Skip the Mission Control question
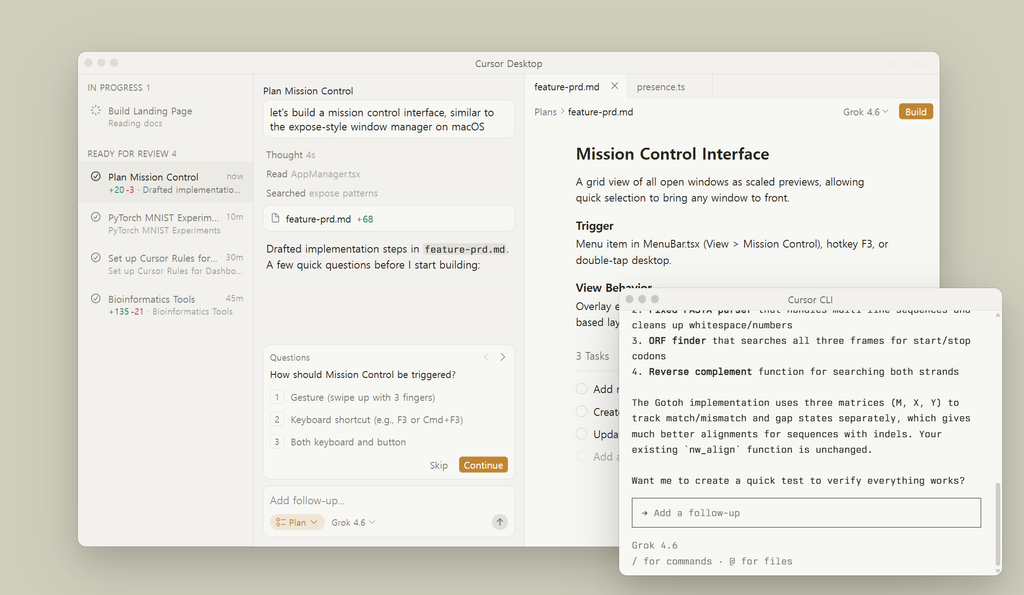 (x=438, y=465)
